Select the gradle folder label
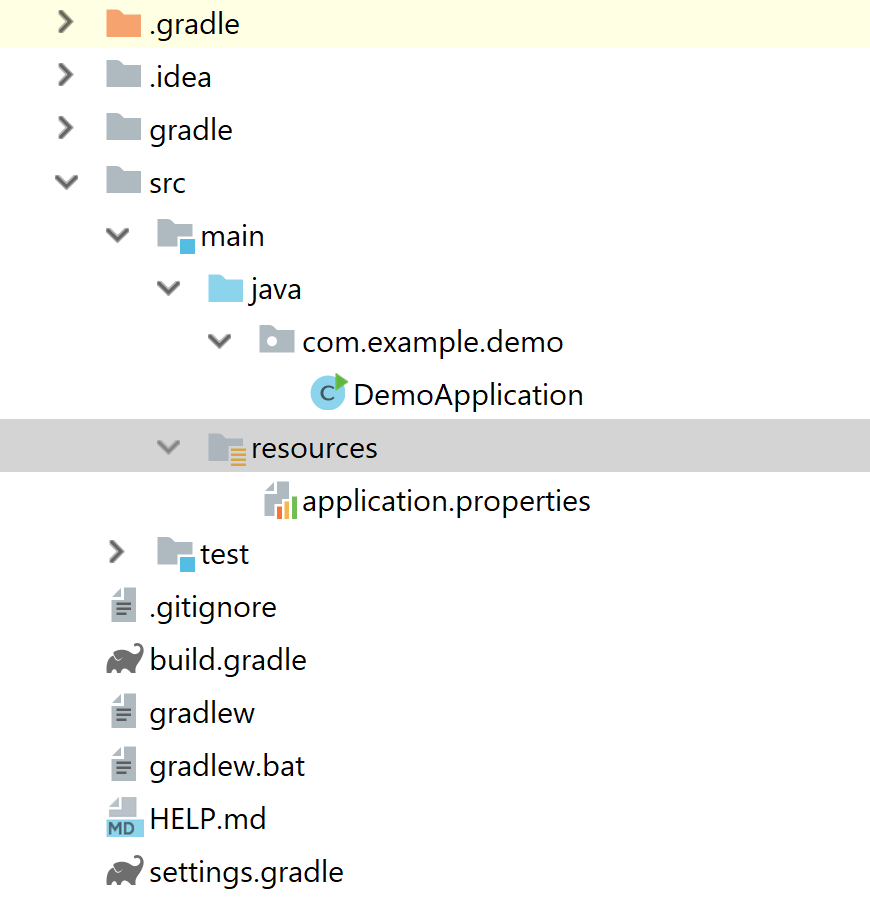Screen dimensions: 870x903 [191, 130]
